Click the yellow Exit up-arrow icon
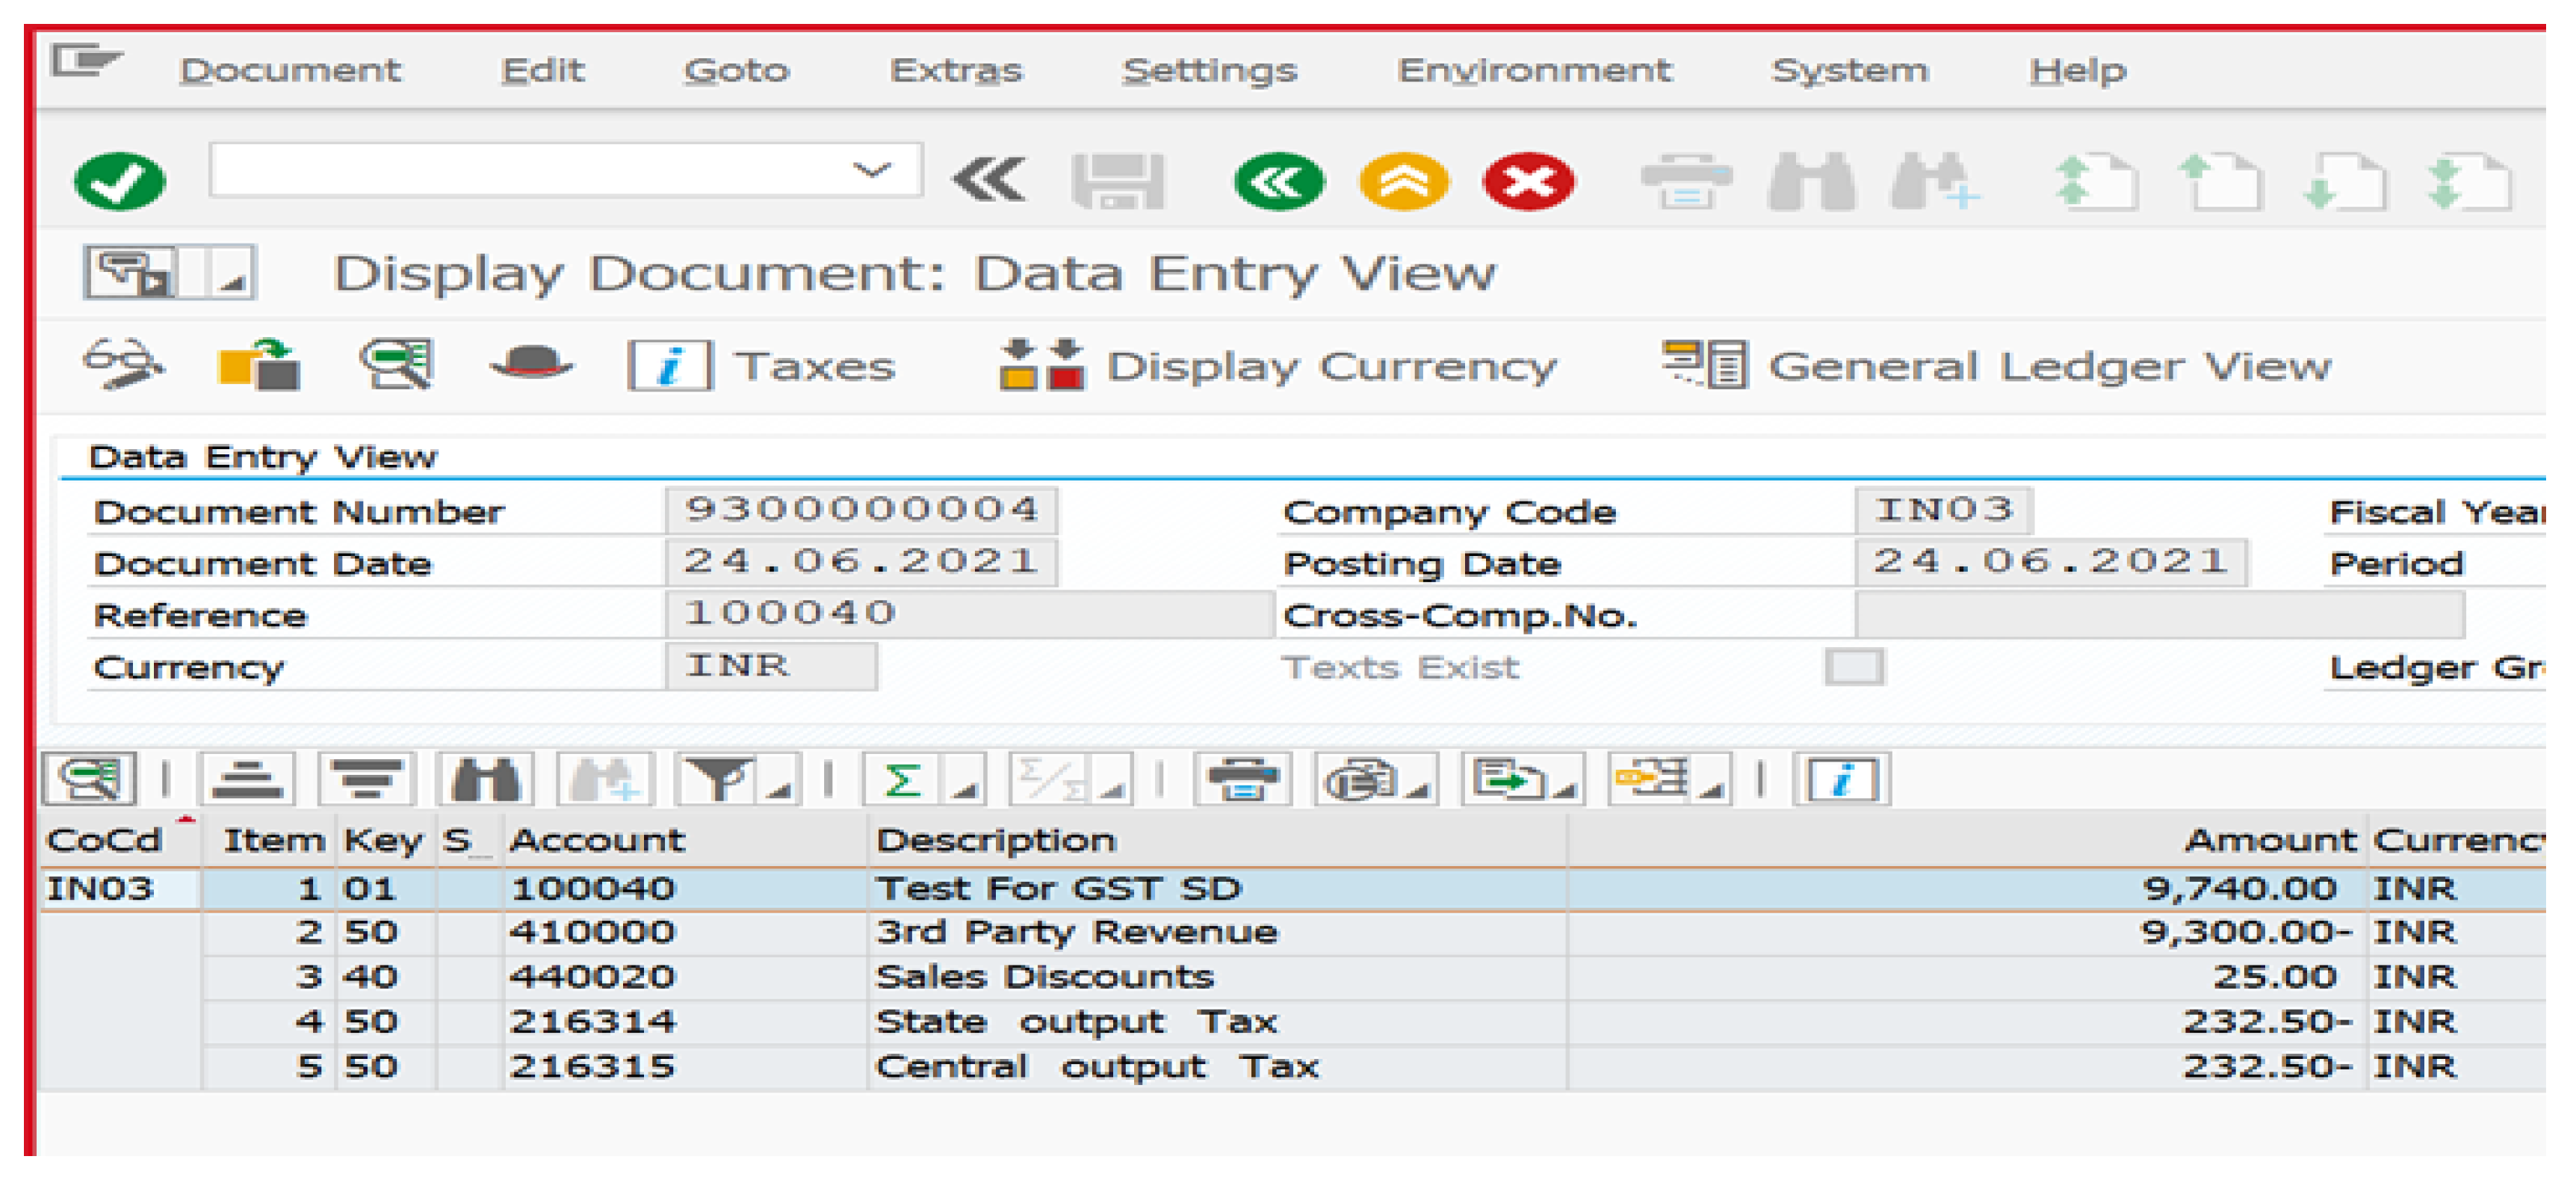Viewport: 2576px width, 1177px height. click(1403, 182)
